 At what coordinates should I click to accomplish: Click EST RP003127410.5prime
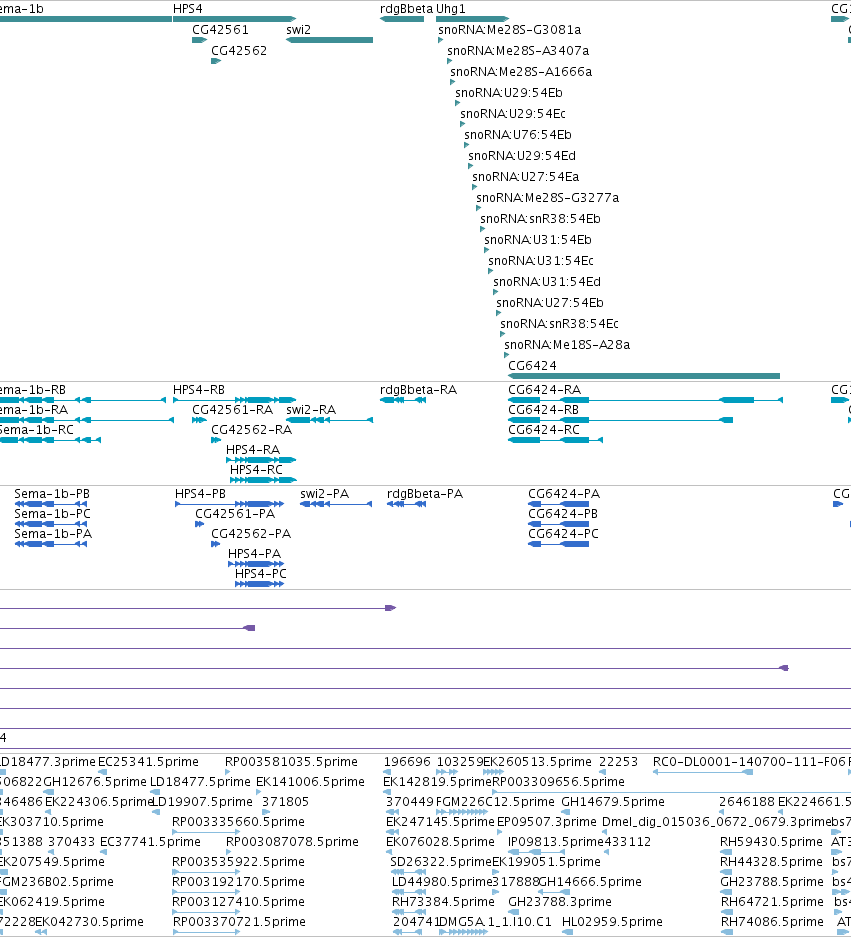coord(238,901)
